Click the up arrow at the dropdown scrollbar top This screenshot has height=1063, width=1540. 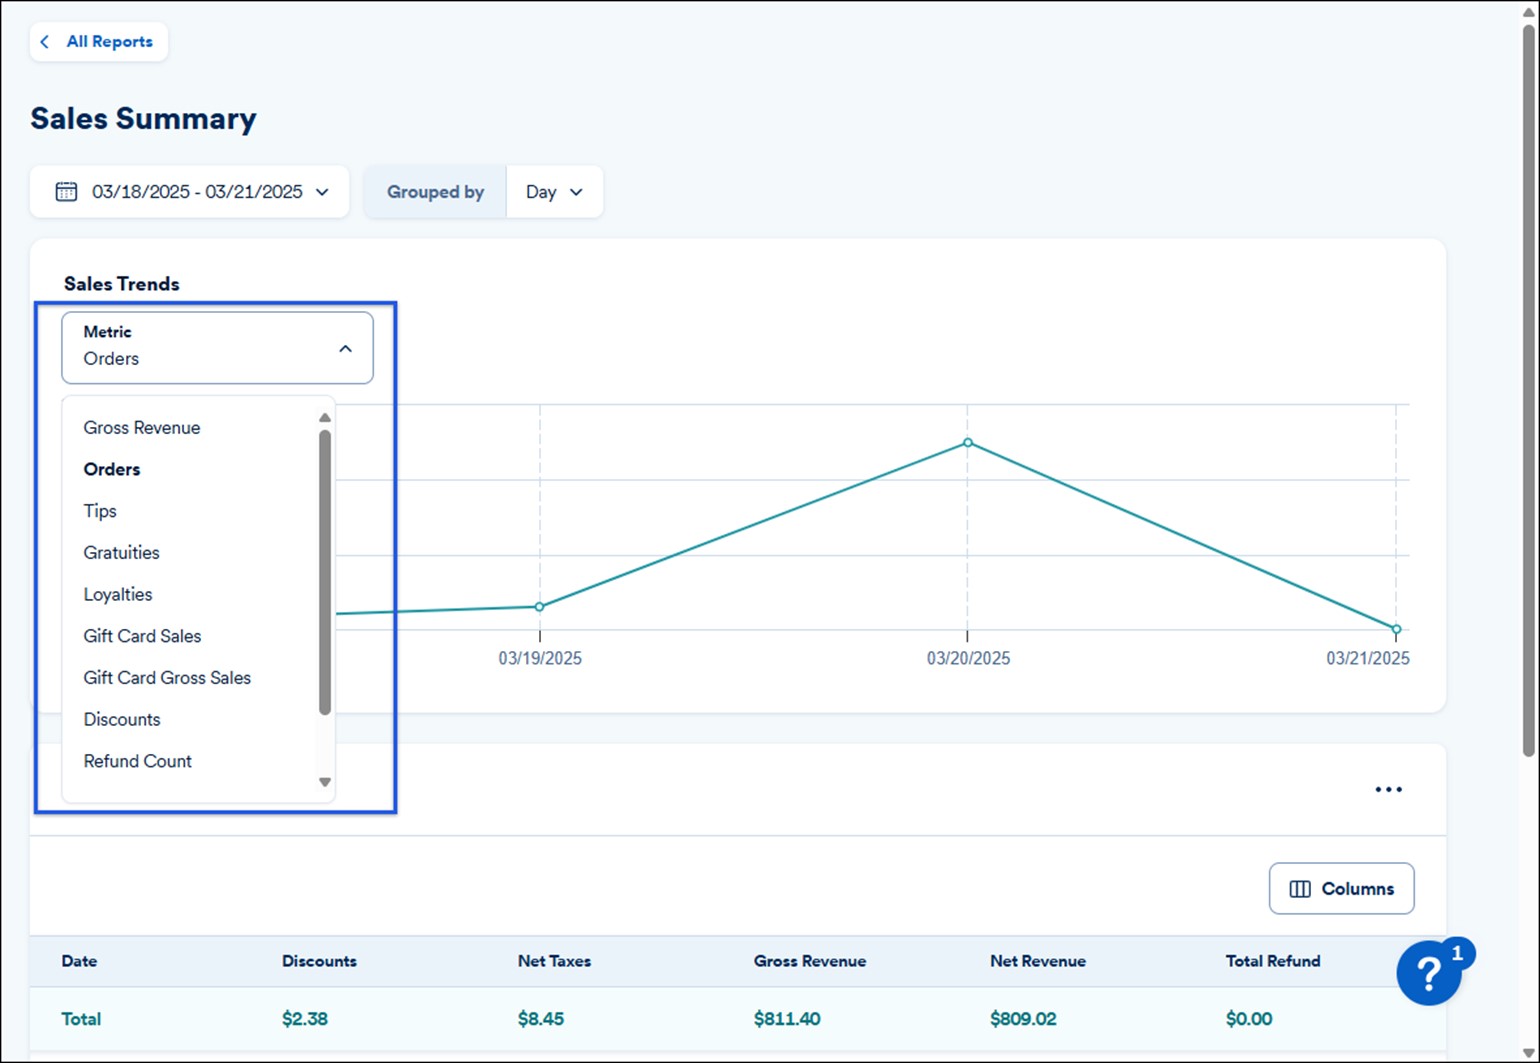click(x=324, y=417)
